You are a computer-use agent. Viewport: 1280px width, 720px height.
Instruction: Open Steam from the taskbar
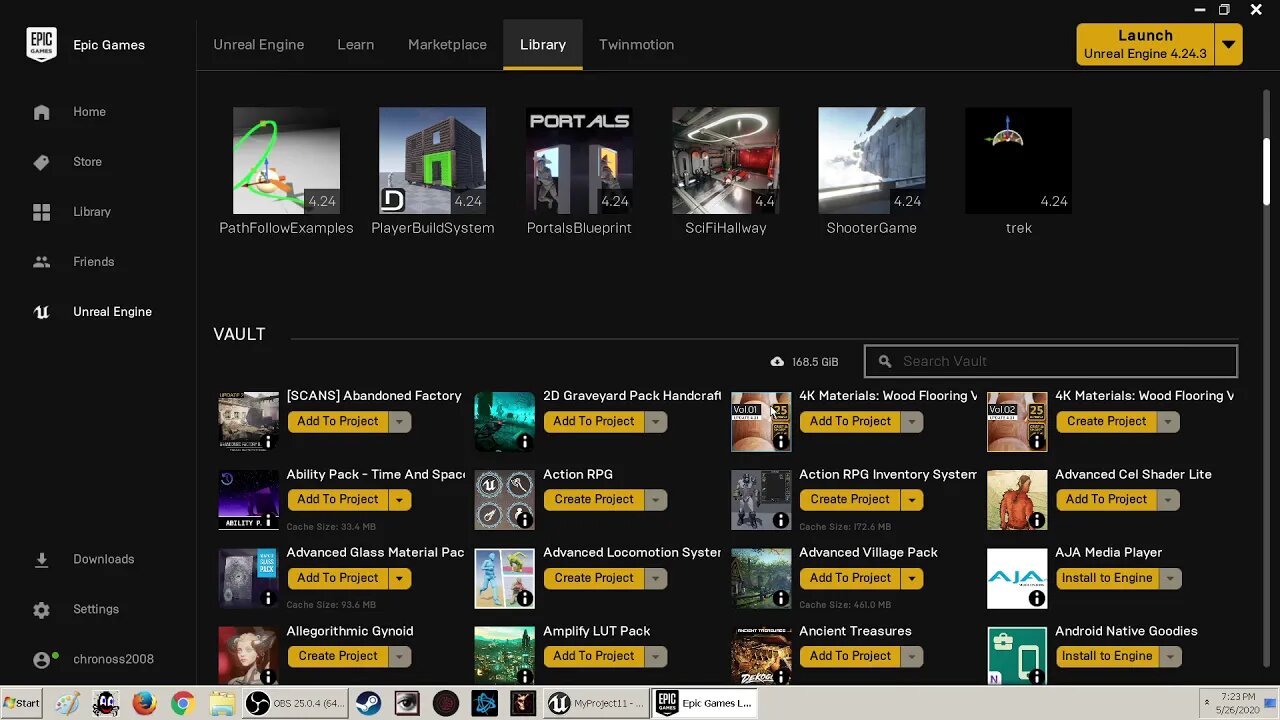click(368, 704)
